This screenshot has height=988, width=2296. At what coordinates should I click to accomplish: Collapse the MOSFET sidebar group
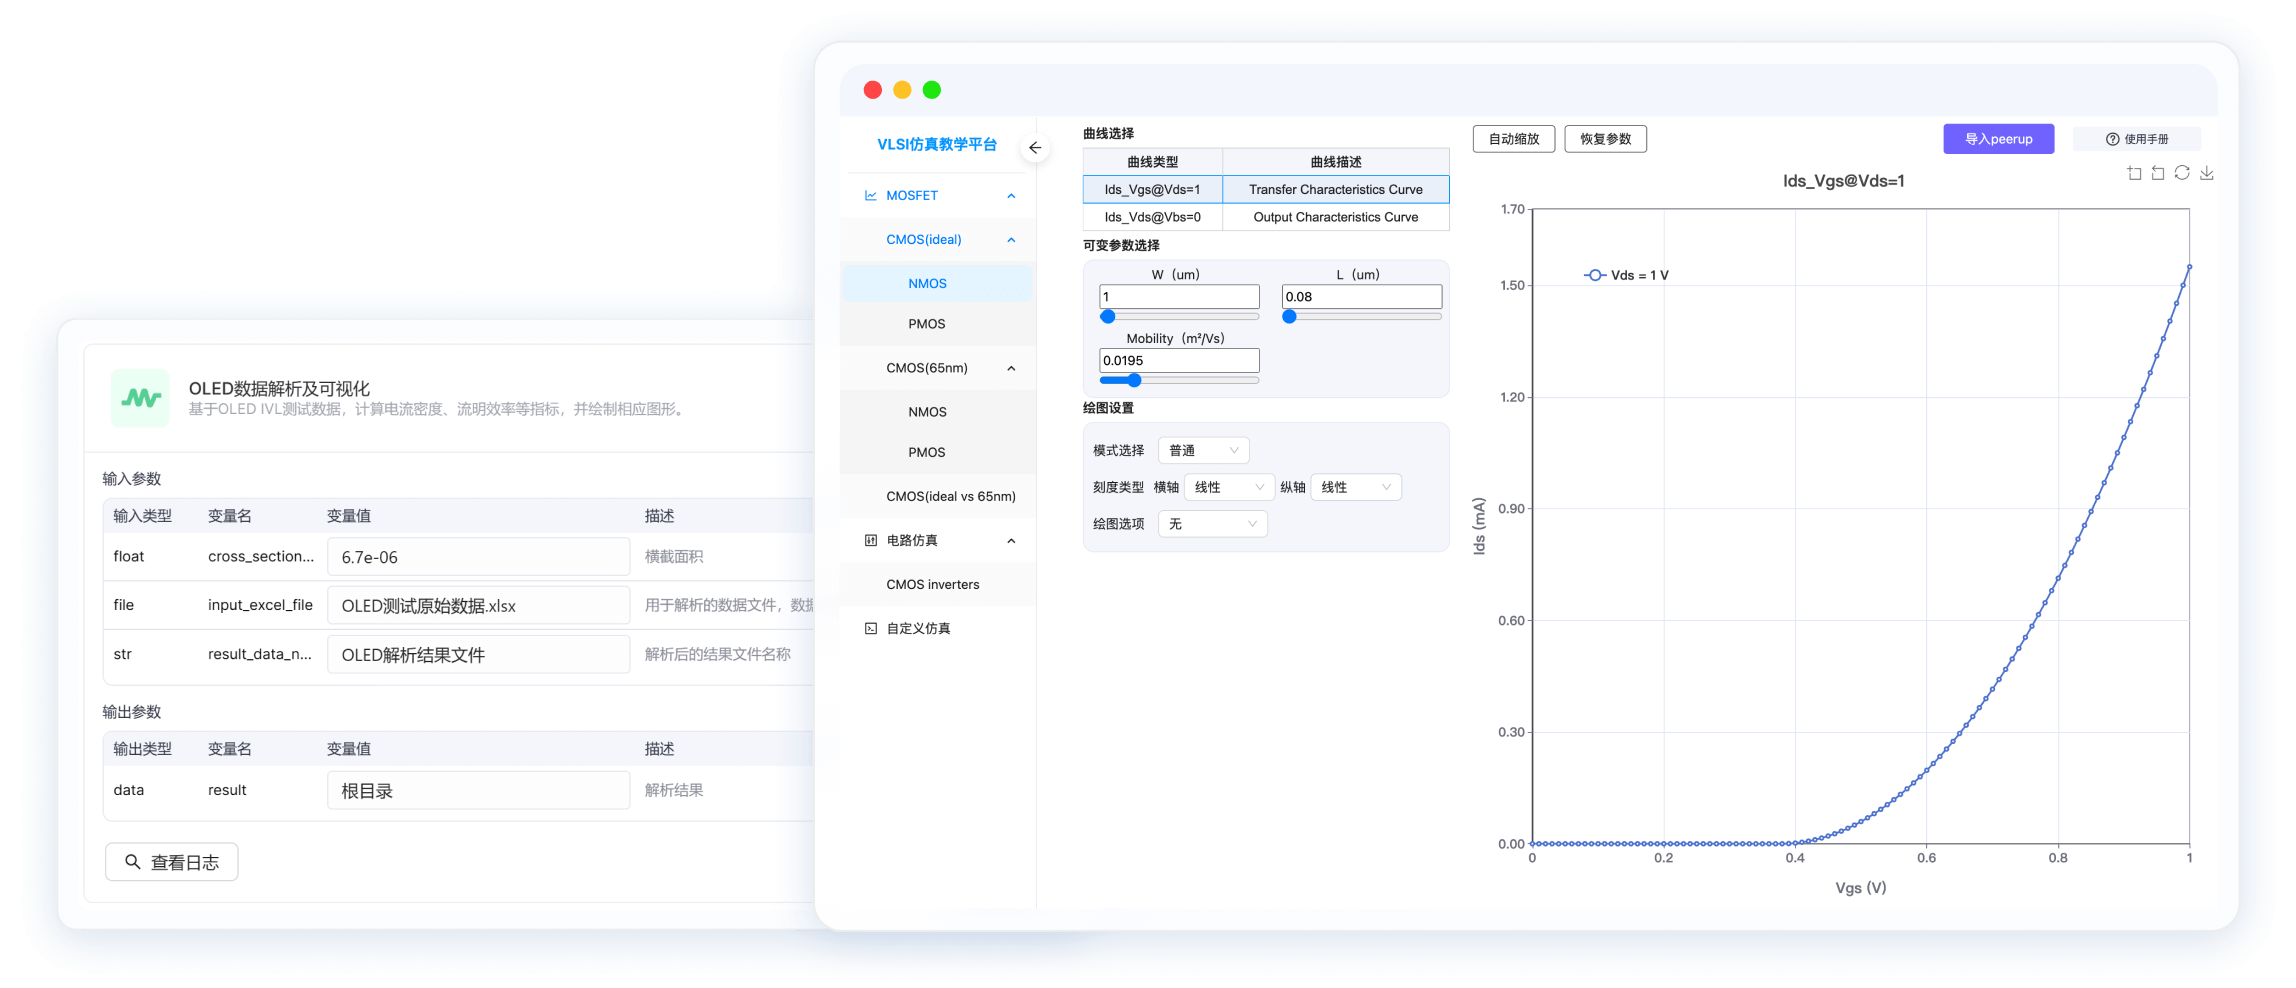point(1011,196)
